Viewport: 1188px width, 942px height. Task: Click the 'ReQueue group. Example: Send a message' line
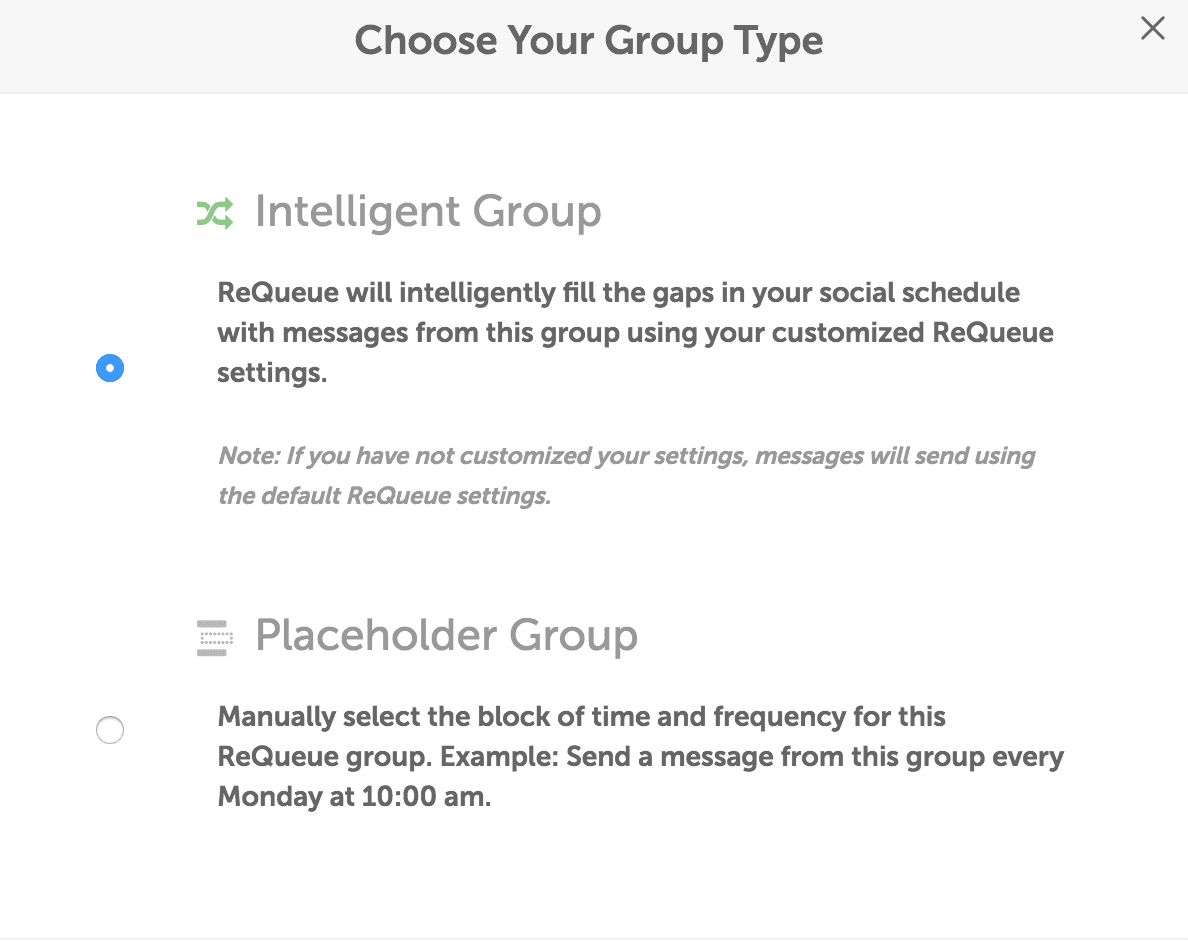click(641, 756)
